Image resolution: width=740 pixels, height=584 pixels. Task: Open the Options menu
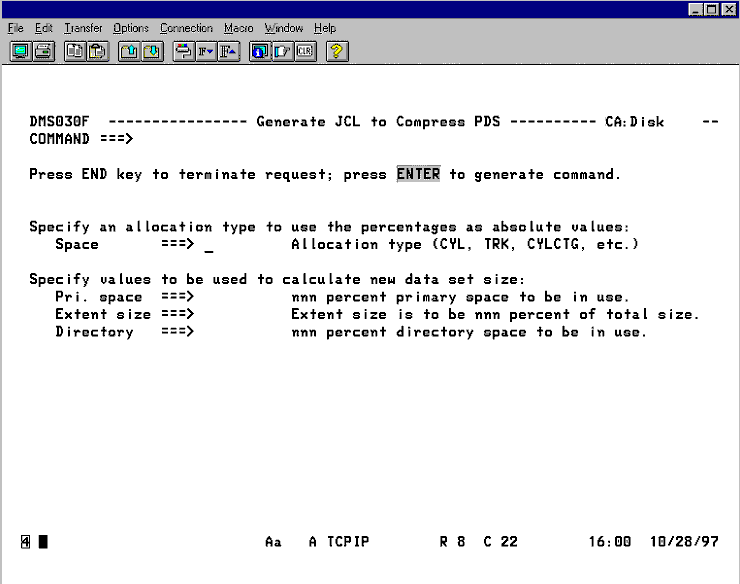click(131, 28)
